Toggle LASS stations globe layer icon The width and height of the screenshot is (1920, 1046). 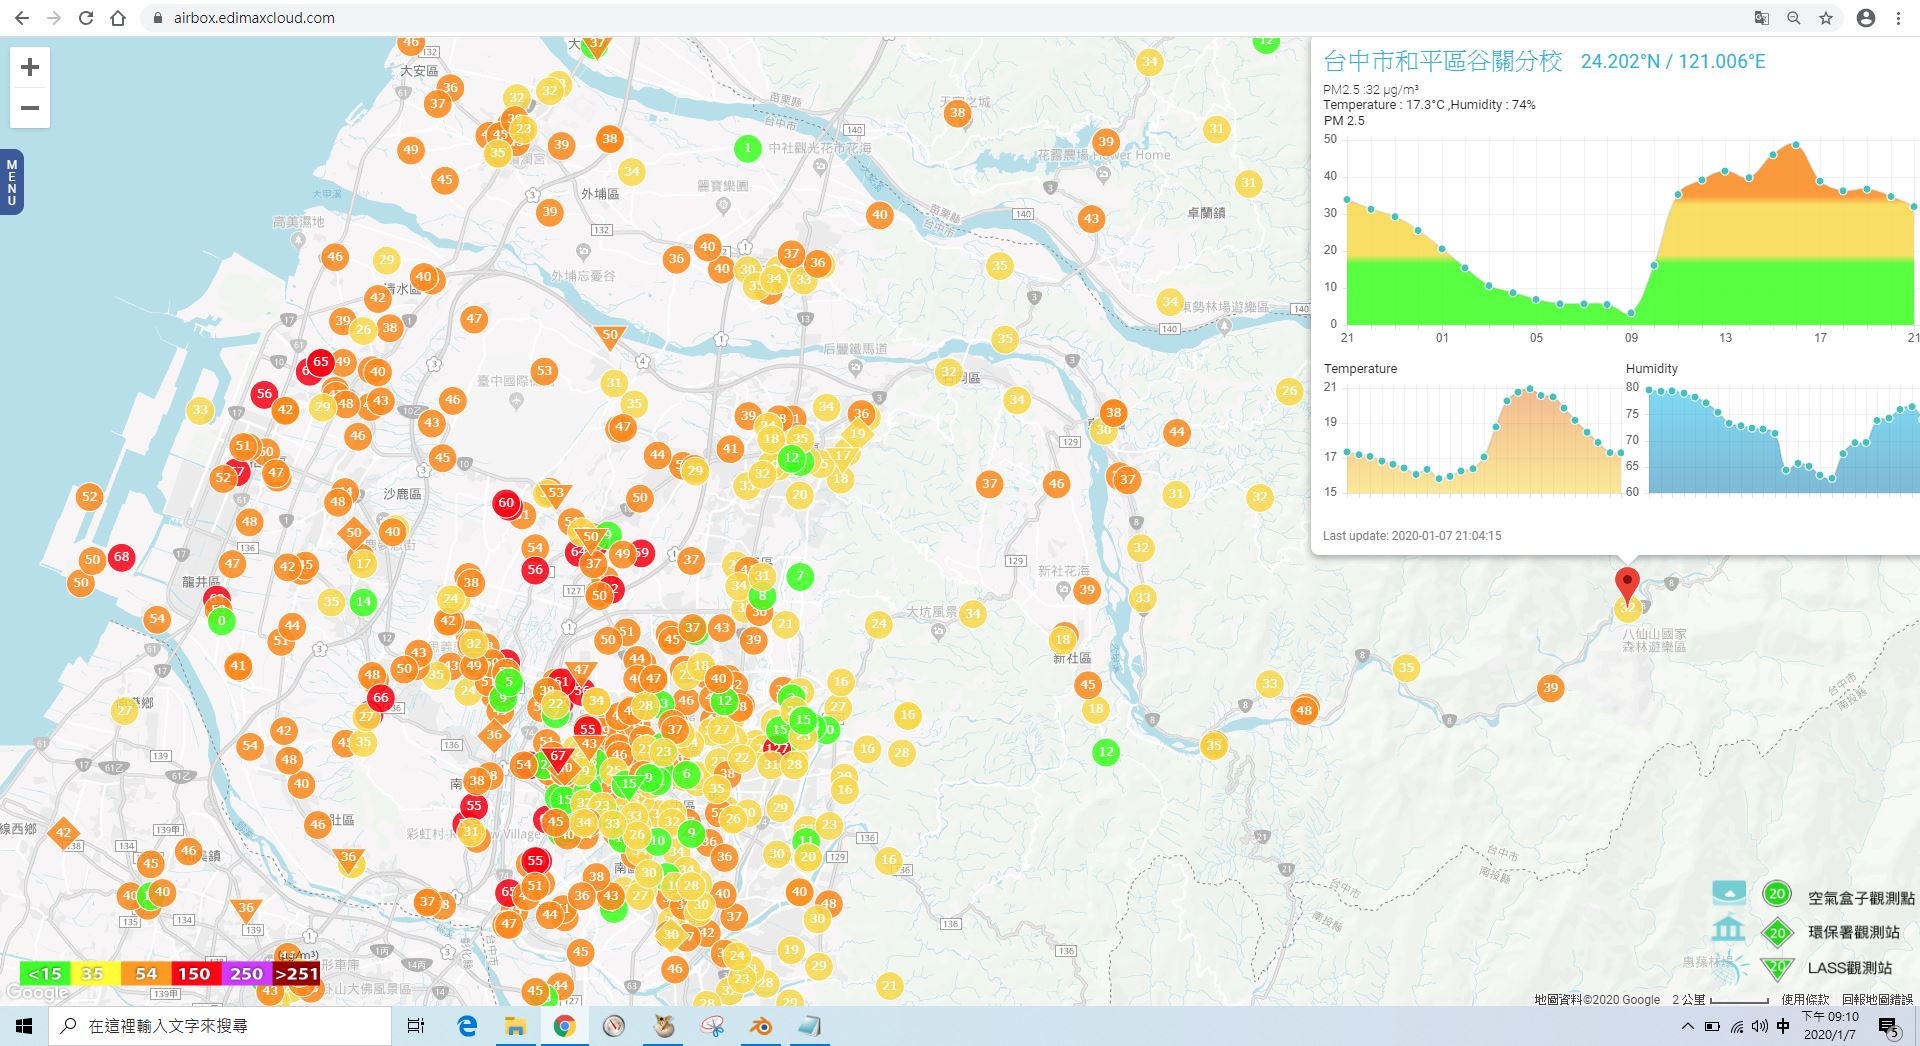[x=1732, y=966]
